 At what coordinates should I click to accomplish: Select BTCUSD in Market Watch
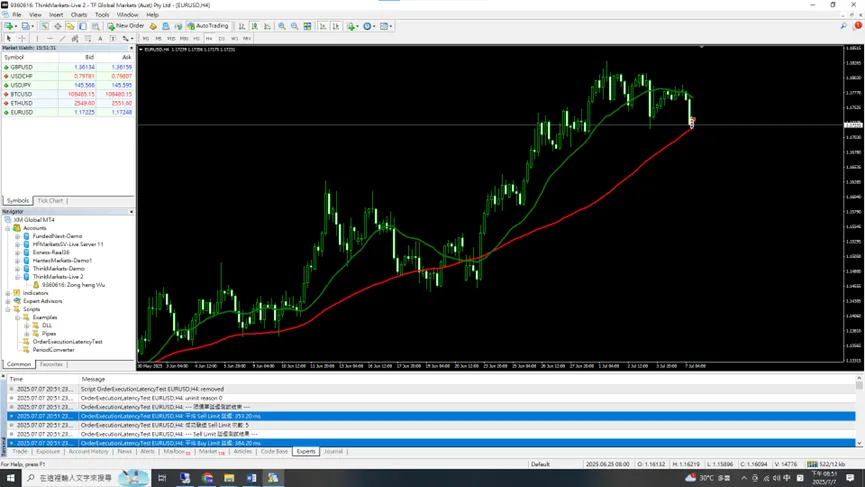pyautogui.click(x=68, y=94)
